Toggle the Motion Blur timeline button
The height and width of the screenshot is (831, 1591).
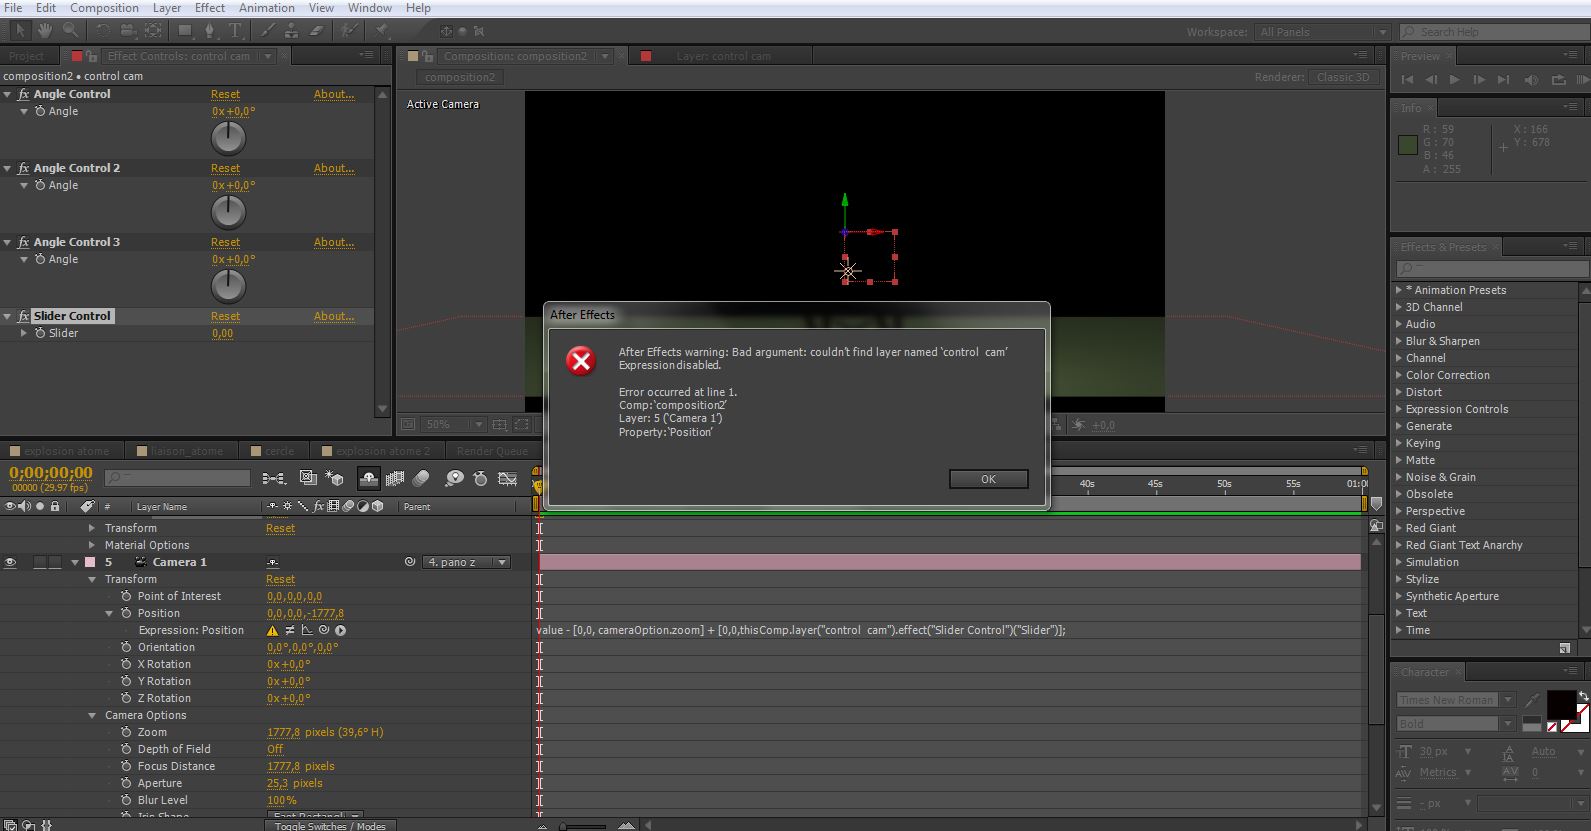[421, 478]
